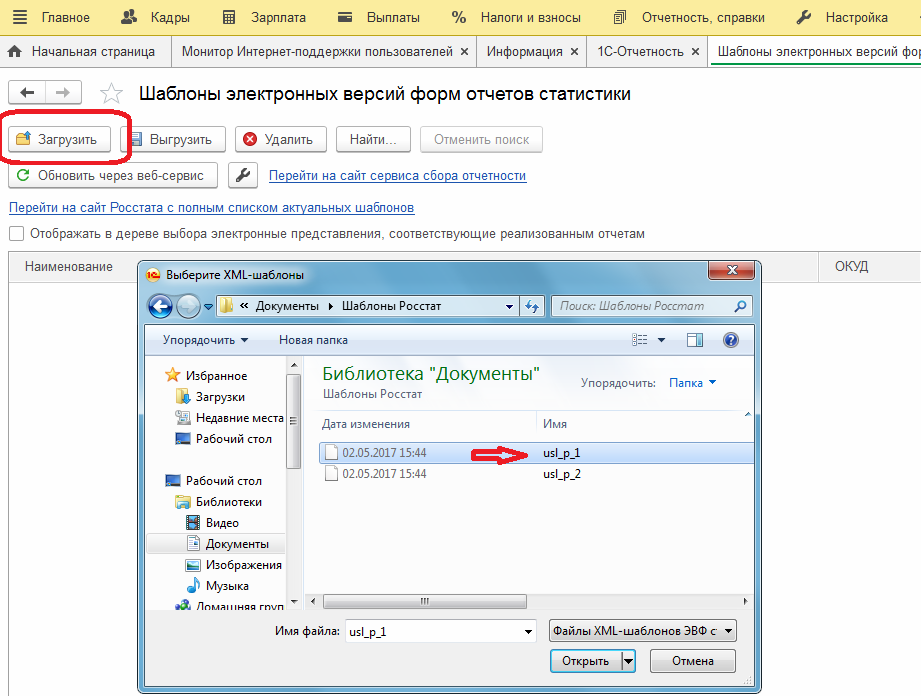Go back with the left arrow button
This screenshot has width=921, height=696.
point(27,93)
